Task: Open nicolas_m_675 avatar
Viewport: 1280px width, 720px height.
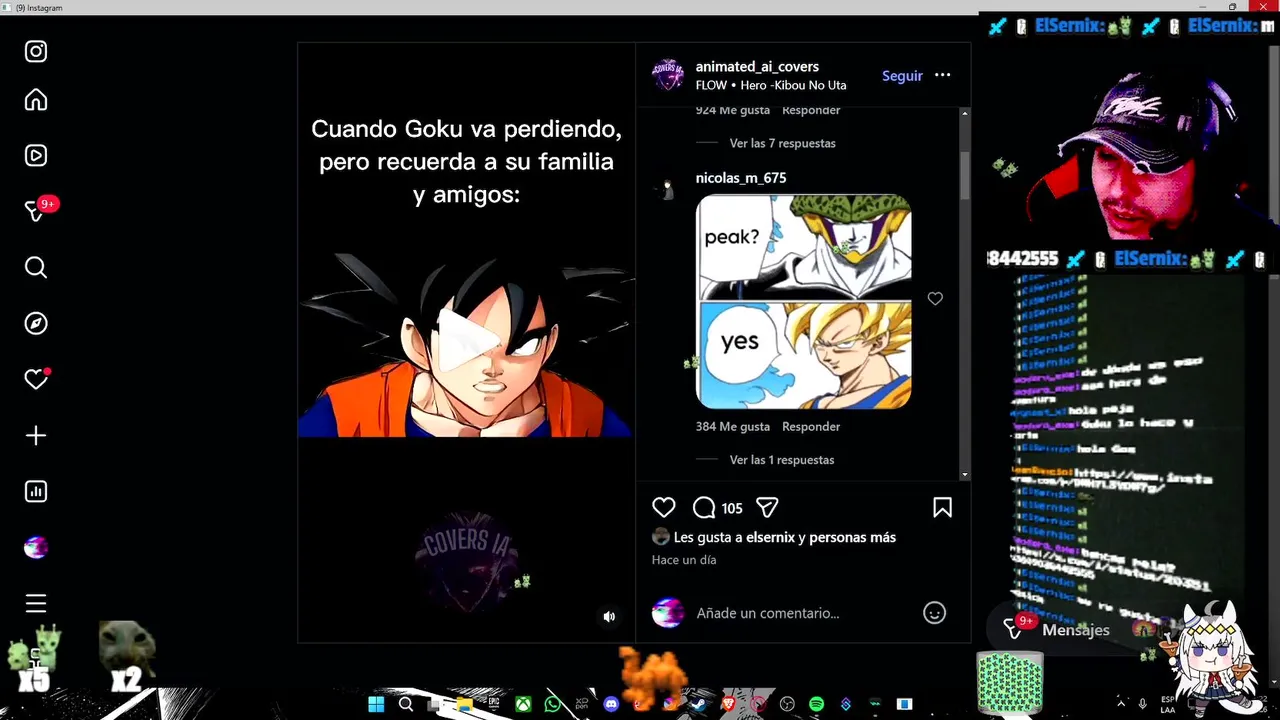Action: (x=667, y=189)
